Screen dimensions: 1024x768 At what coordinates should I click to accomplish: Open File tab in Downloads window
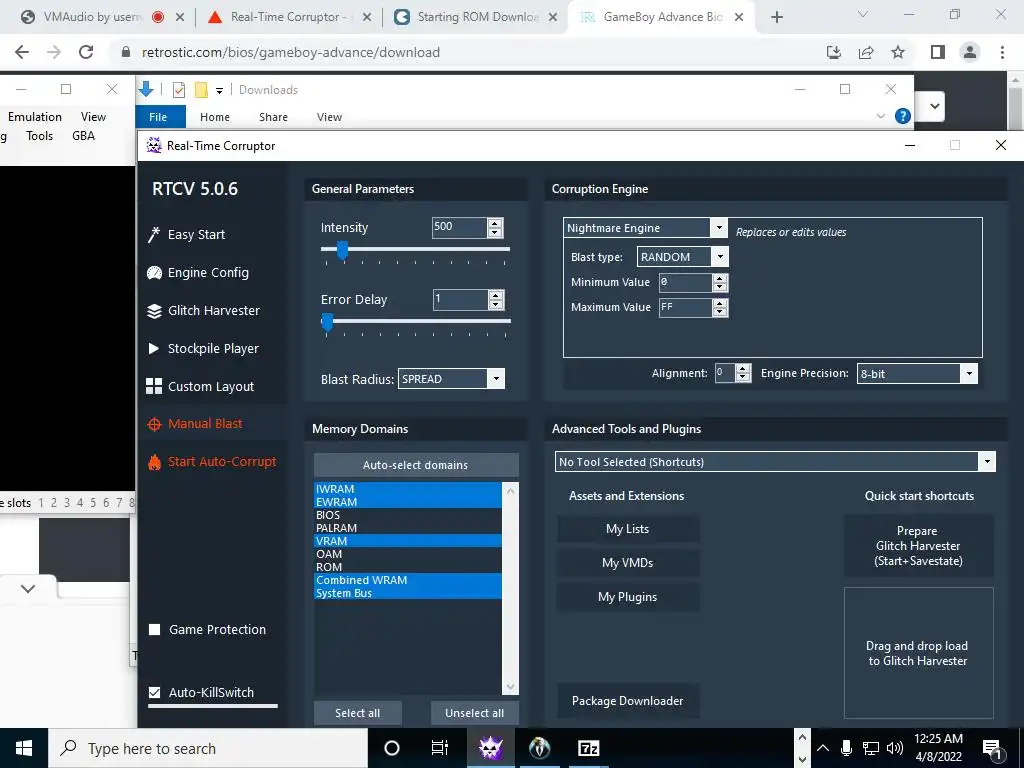point(158,117)
